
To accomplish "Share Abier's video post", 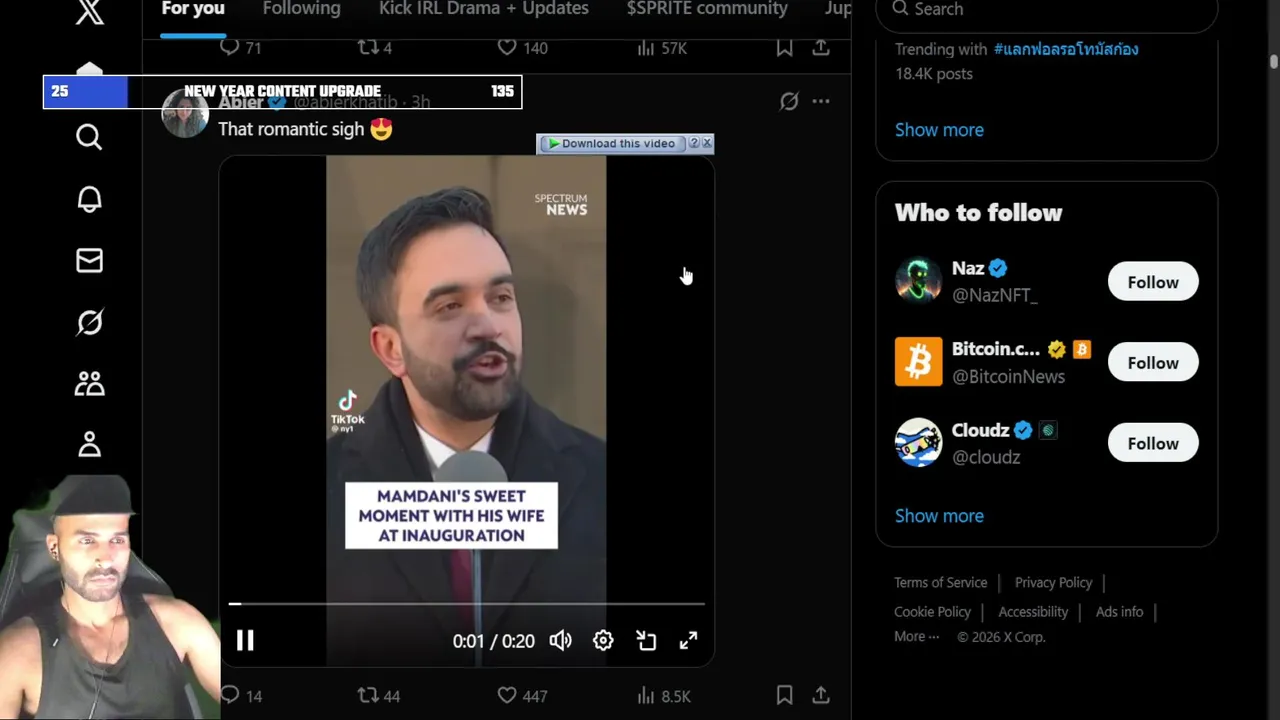I will pos(820,695).
